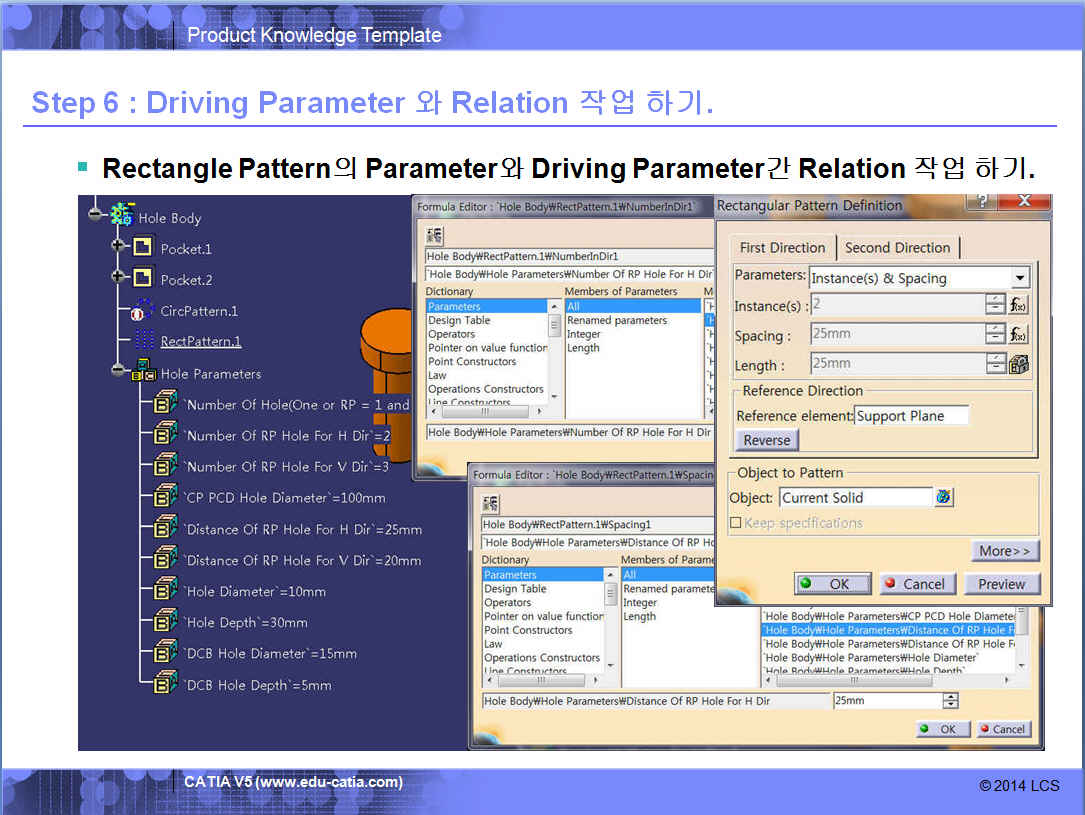Screen dimensions: 1085x815
Task: Switch to the First Direction tab
Action: 782,248
